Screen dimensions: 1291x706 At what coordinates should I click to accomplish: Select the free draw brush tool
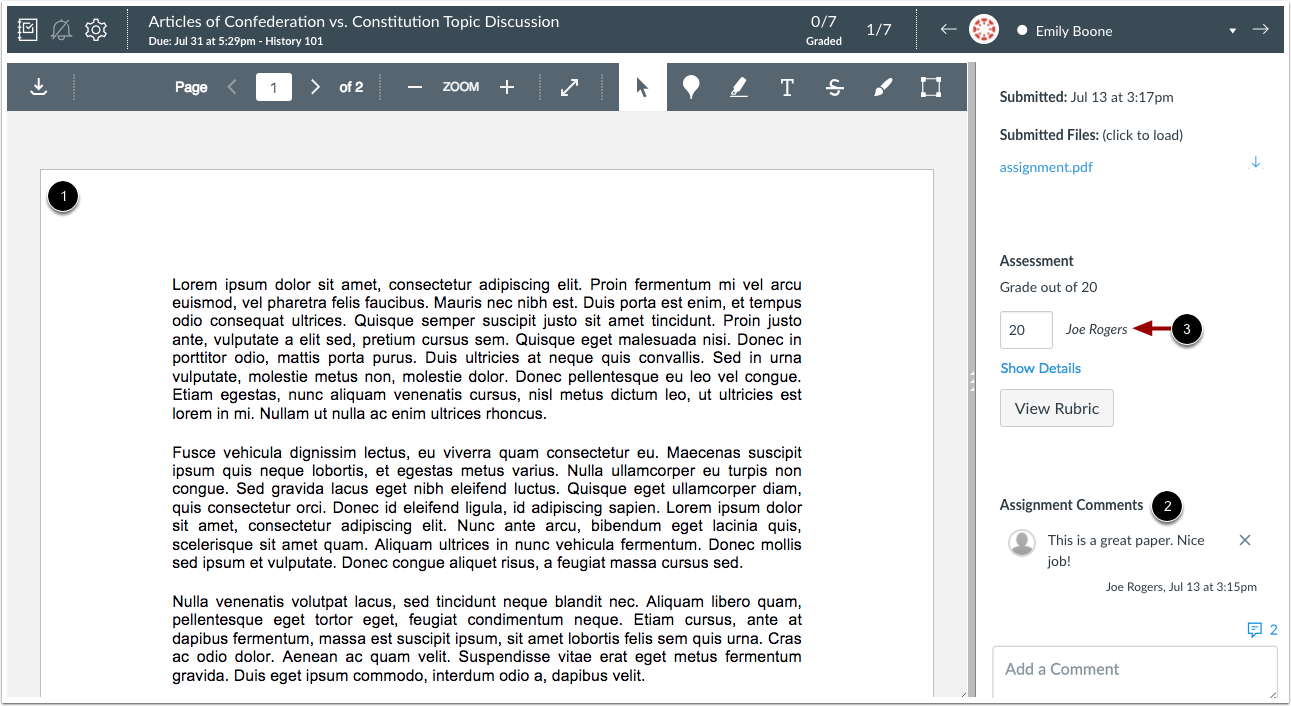(882, 87)
